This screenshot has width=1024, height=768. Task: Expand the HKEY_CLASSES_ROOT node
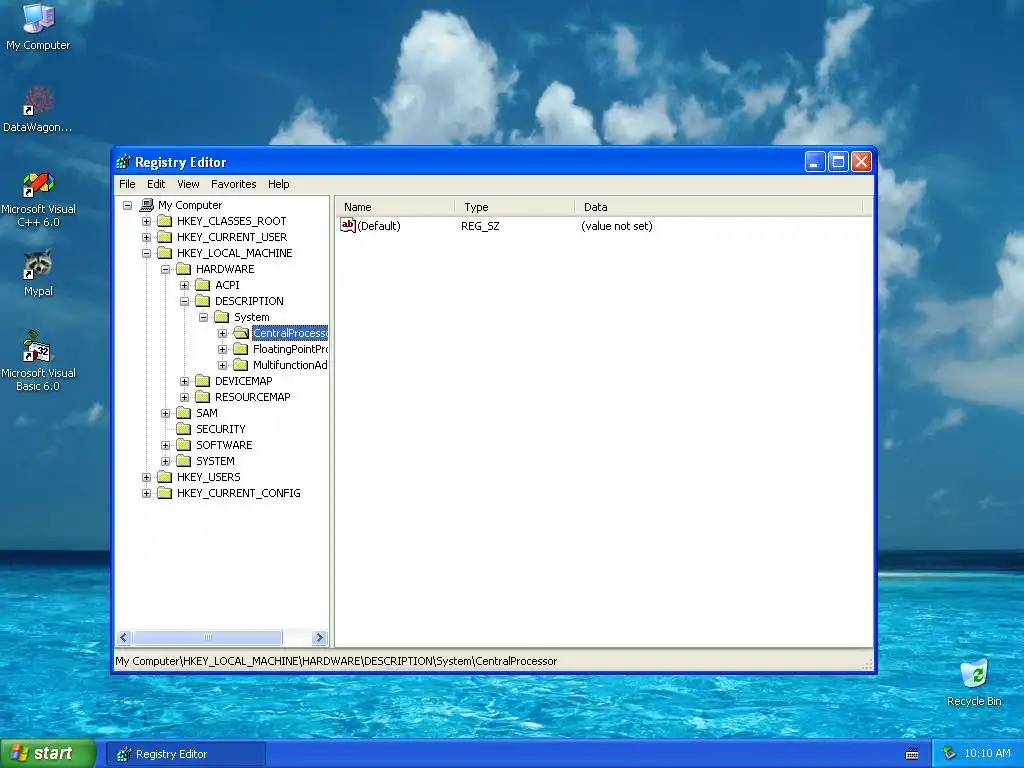coord(146,221)
